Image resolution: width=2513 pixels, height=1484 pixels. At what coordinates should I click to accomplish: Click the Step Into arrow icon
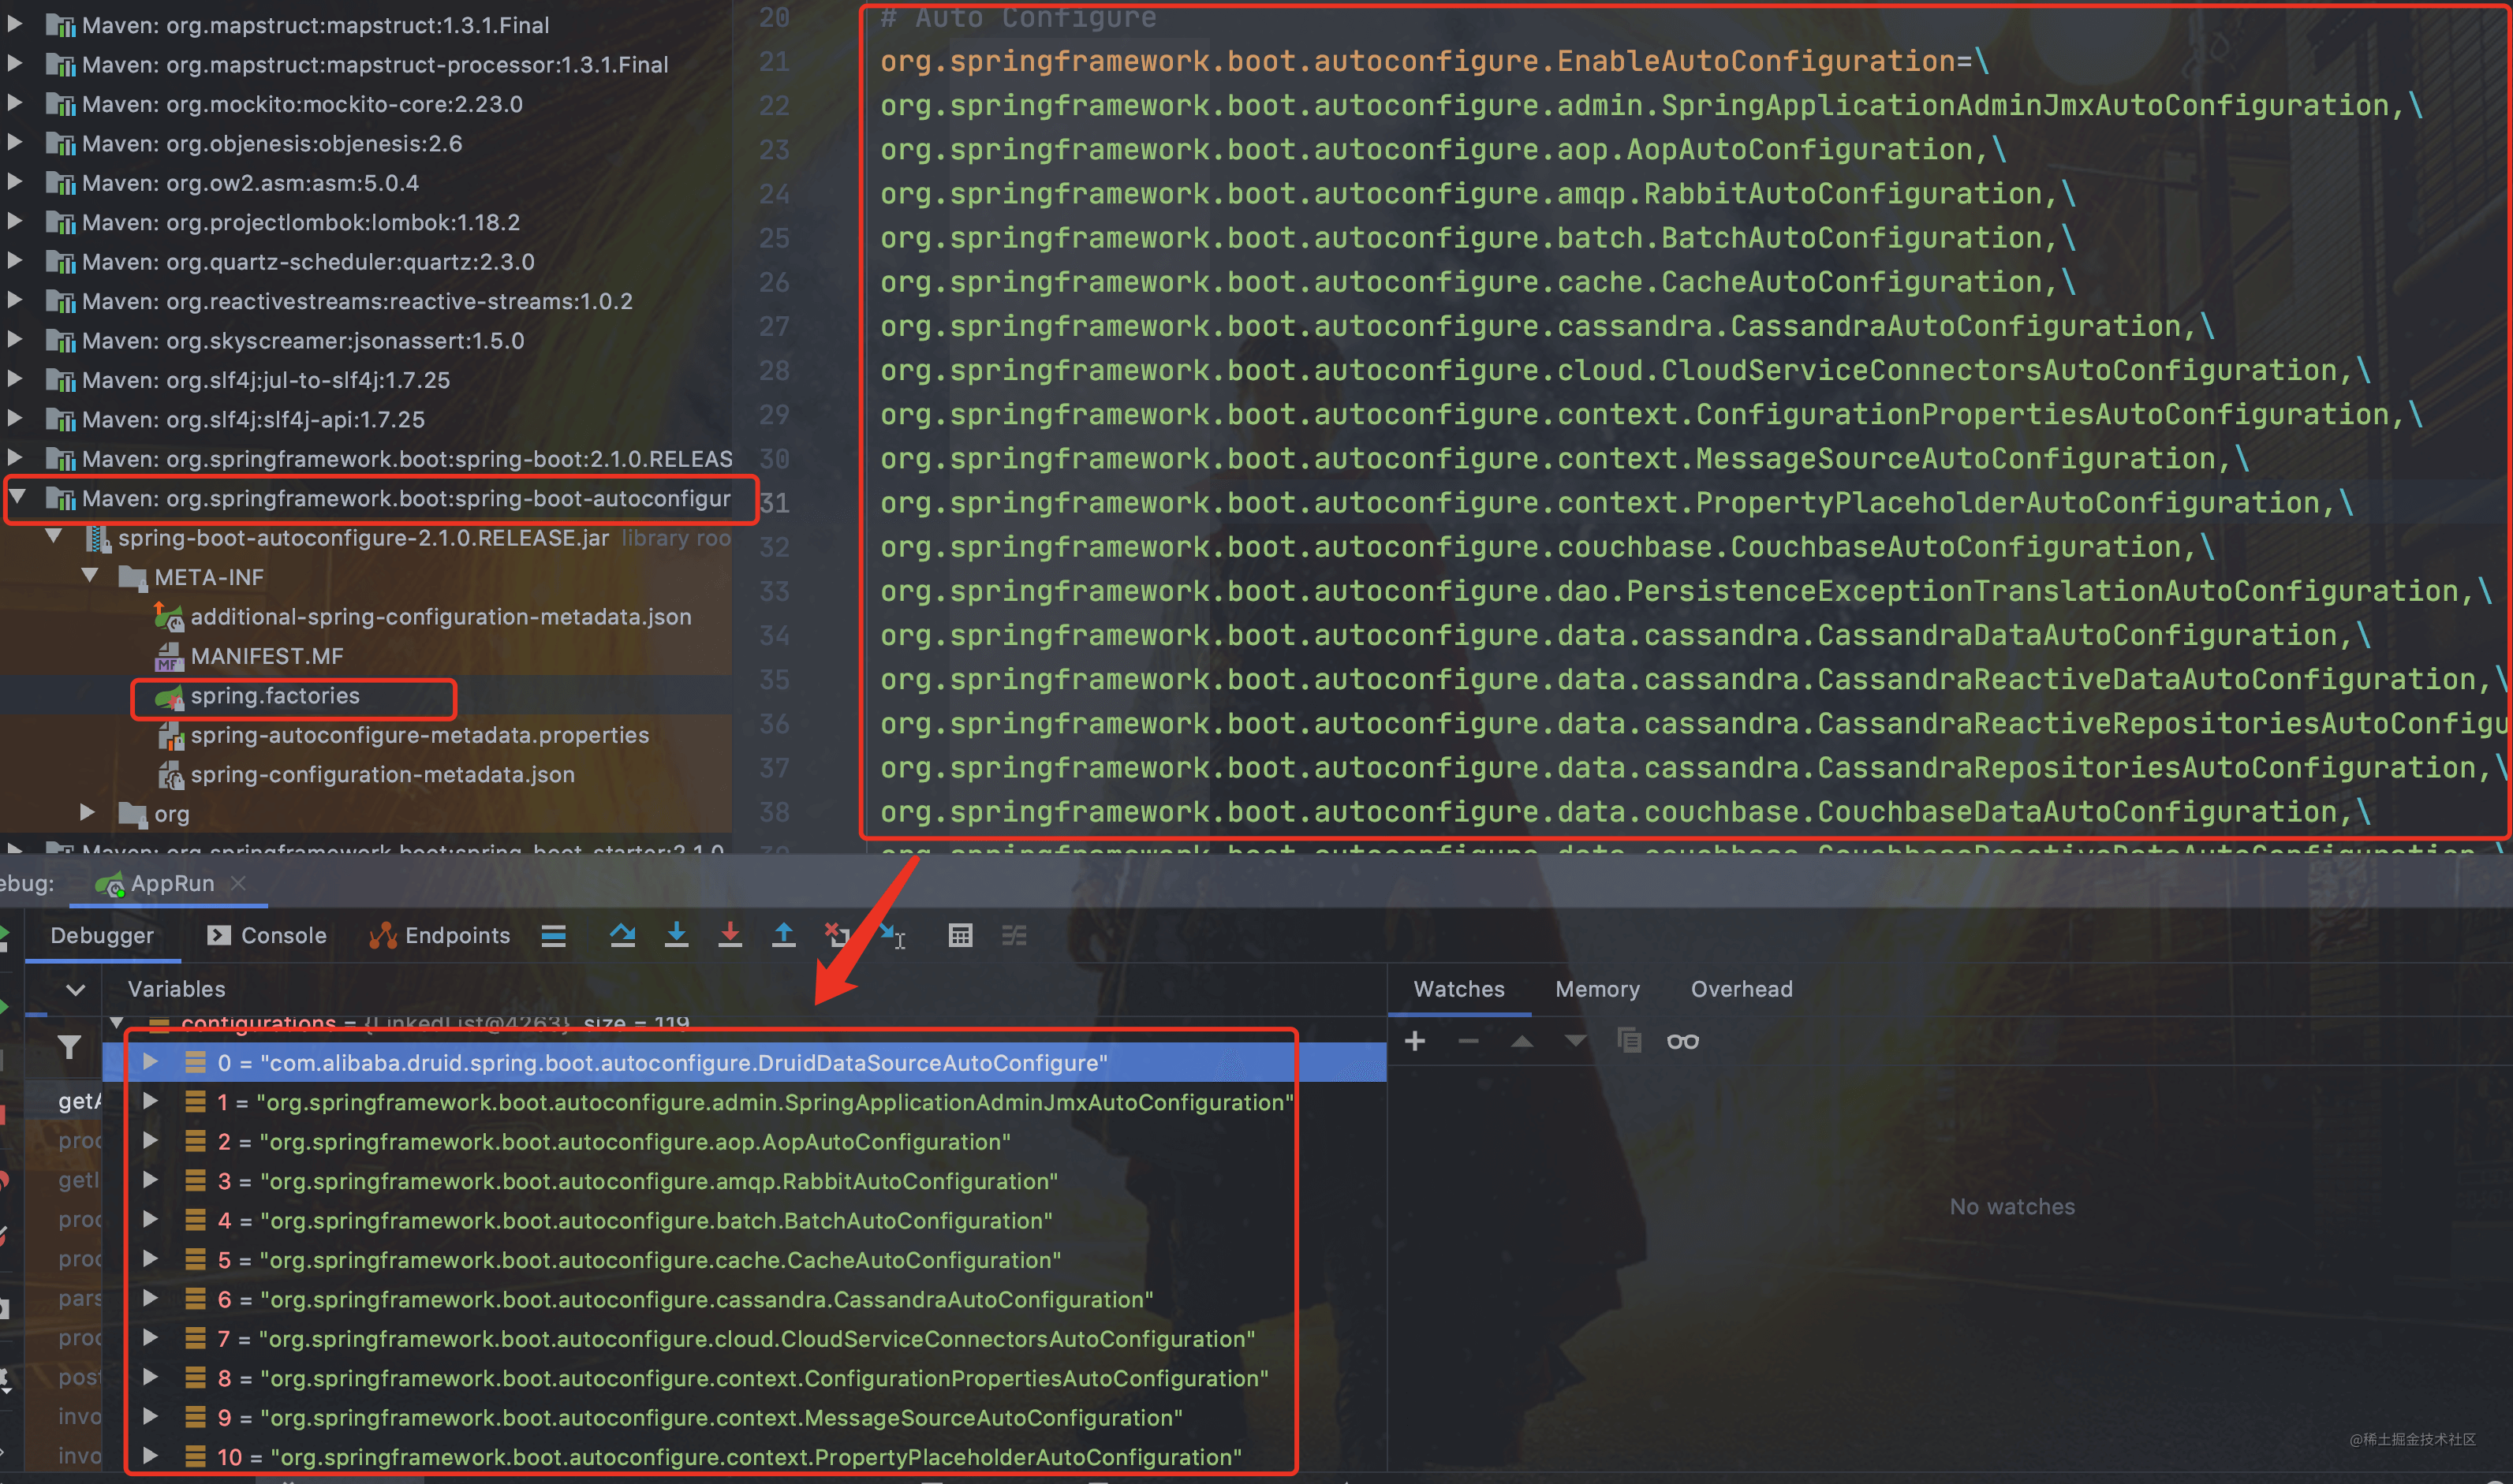pyautogui.click(x=676, y=935)
